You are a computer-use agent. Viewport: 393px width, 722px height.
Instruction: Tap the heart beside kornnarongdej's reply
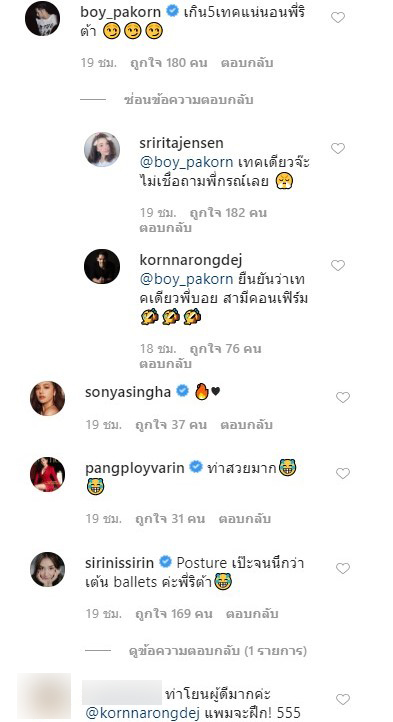[338, 265]
